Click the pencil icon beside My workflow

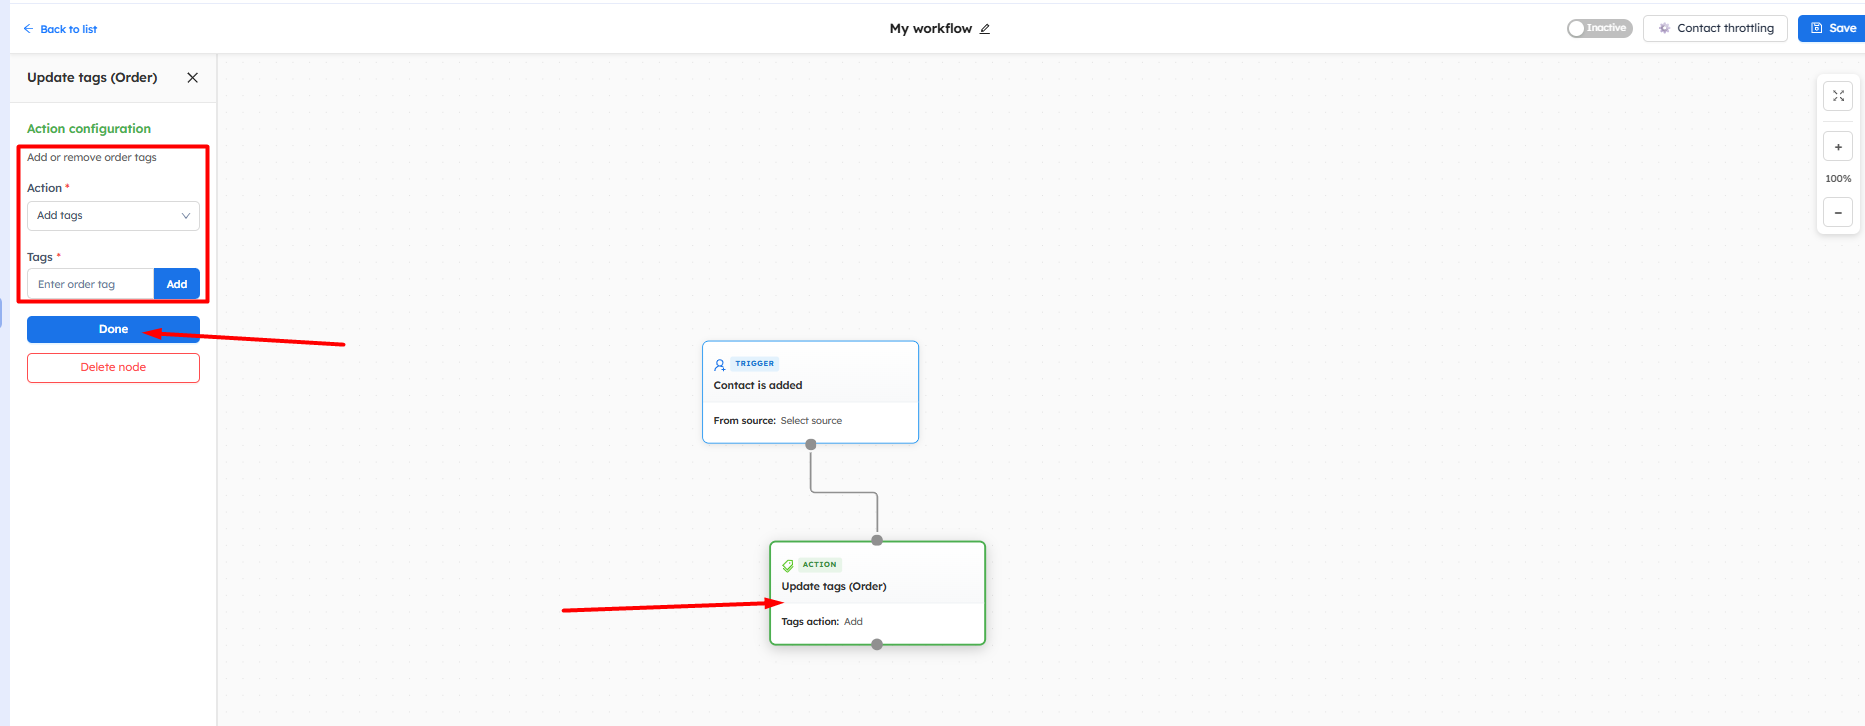(985, 29)
